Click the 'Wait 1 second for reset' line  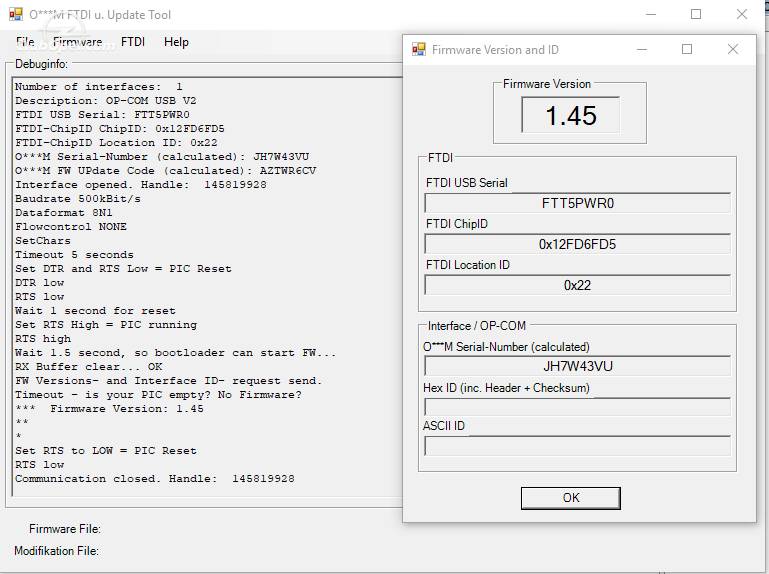(x=95, y=311)
